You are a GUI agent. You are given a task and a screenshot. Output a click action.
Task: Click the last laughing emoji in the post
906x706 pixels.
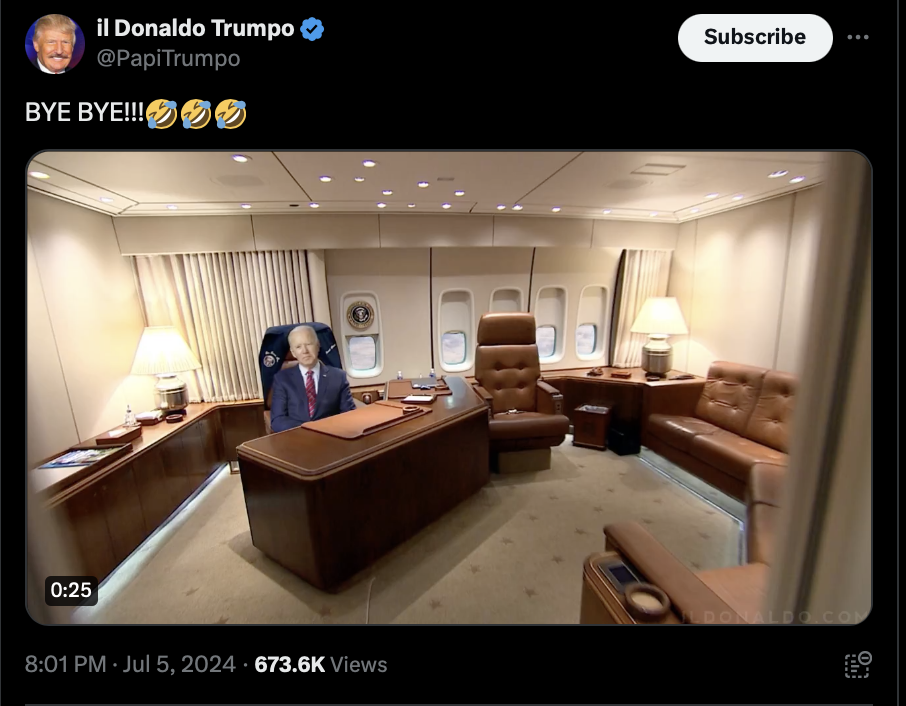coord(231,113)
